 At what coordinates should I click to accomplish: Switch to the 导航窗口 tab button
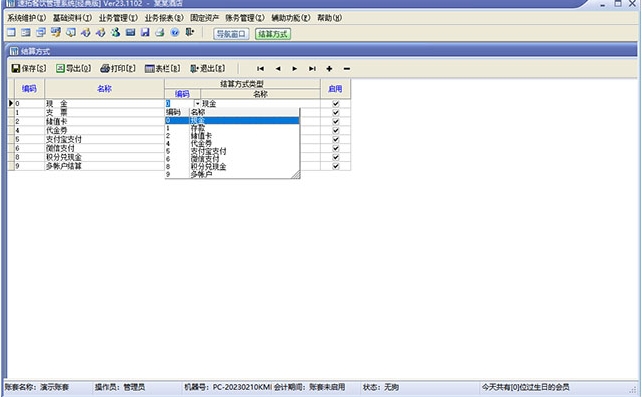pyautogui.click(x=231, y=34)
